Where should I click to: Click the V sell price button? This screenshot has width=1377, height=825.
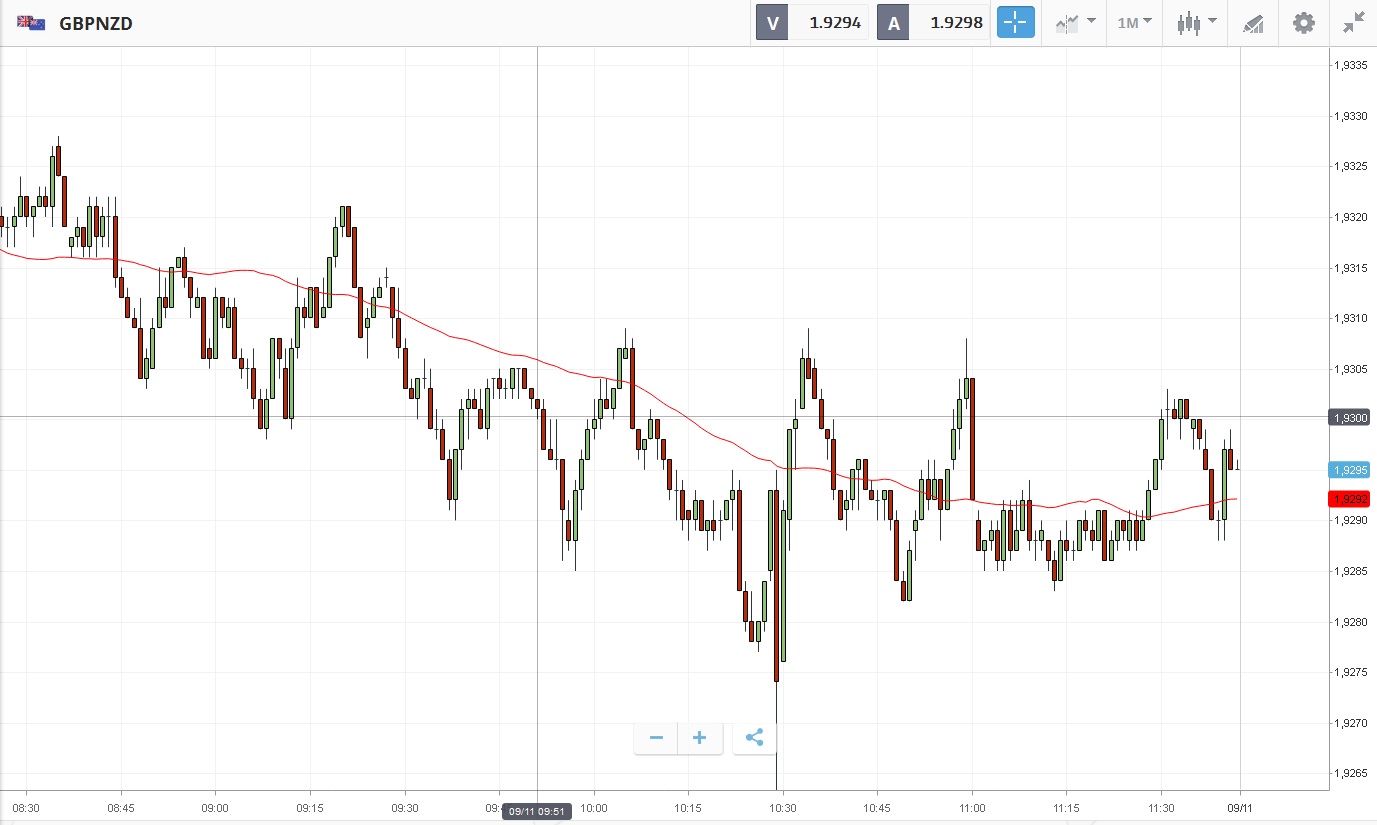point(772,22)
